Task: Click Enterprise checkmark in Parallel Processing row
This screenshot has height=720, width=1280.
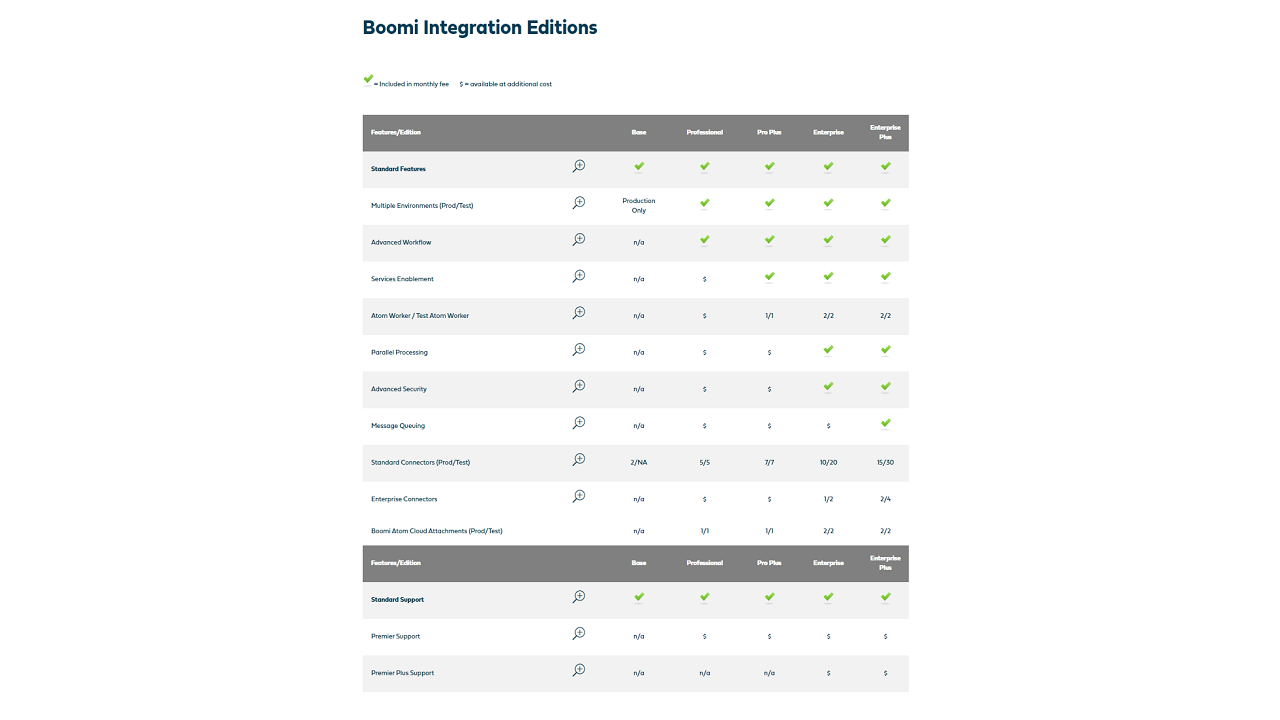Action: pyautogui.click(x=828, y=350)
